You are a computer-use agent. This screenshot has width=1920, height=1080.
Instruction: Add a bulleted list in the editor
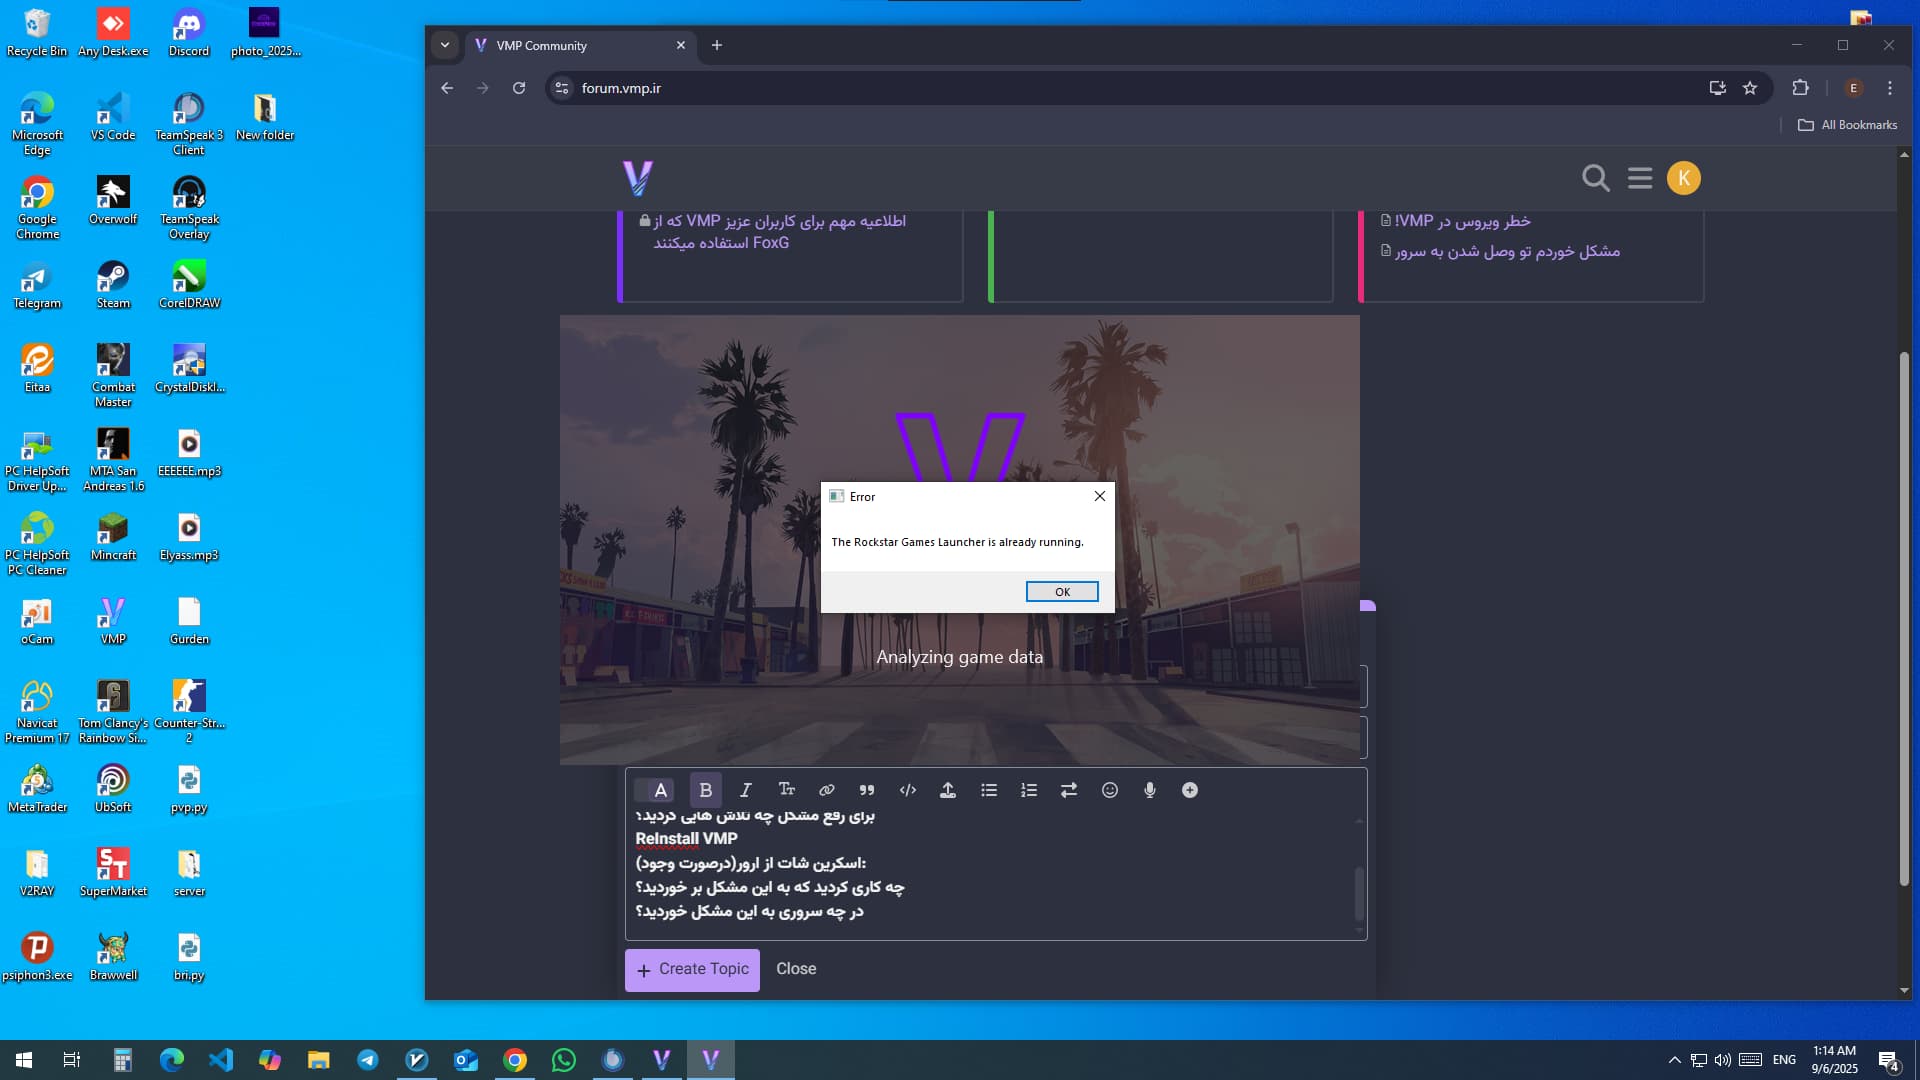click(989, 790)
